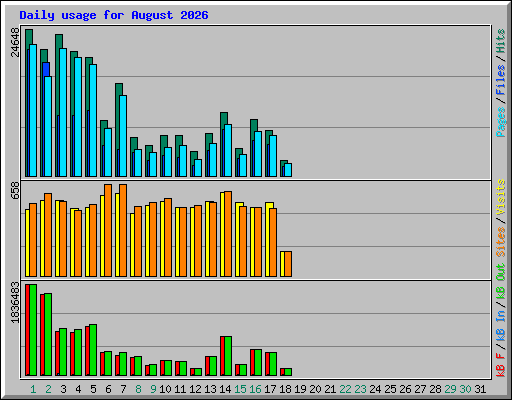Click the green kB Out bar for day 14
Screen dimensions: 512x400
click(x=228, y=356)
